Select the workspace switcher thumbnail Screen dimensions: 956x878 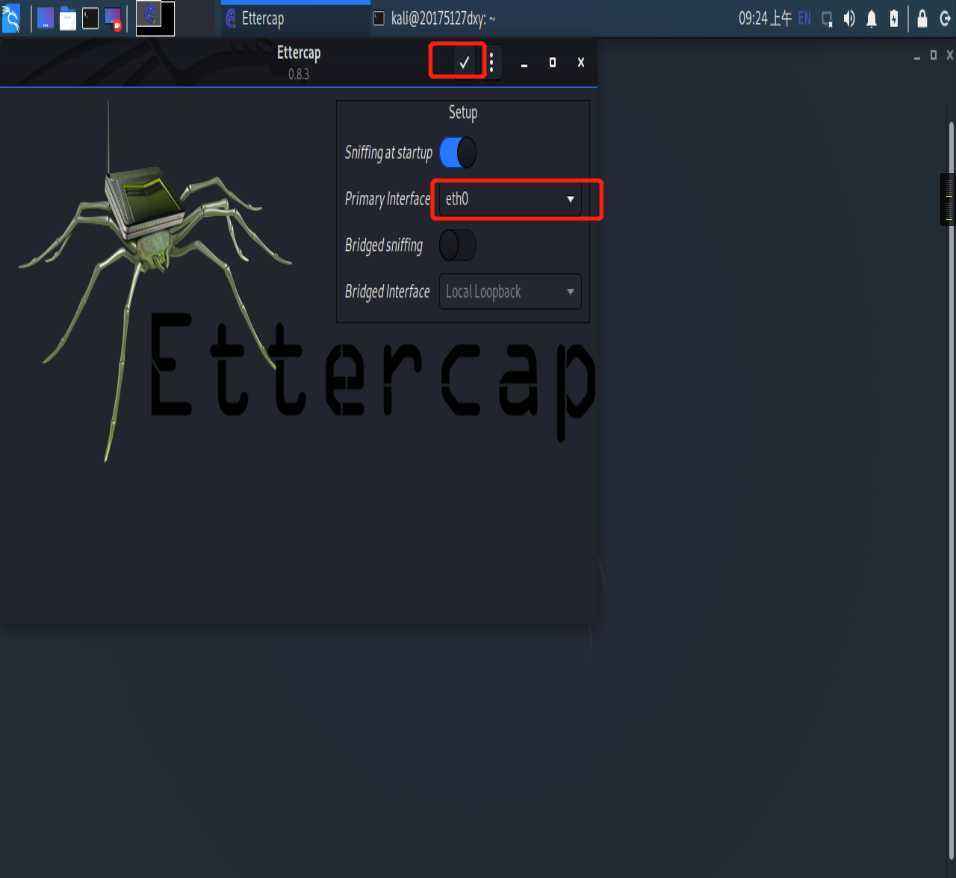coord(155,18)
